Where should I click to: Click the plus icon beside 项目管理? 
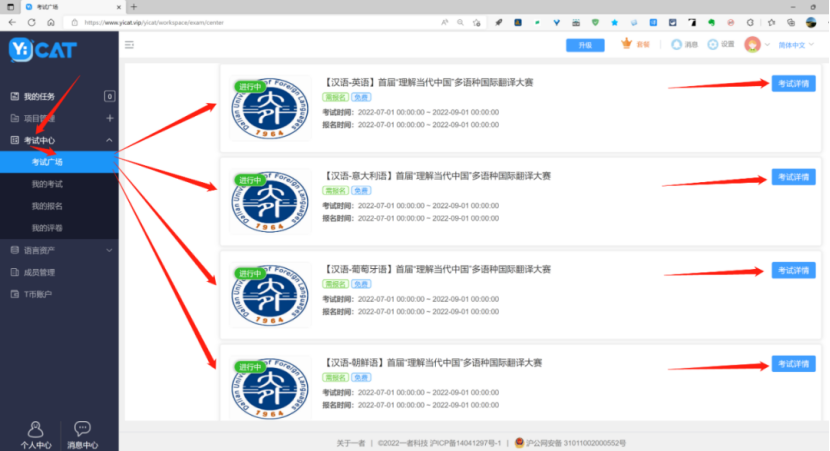[x=109, y=118]
